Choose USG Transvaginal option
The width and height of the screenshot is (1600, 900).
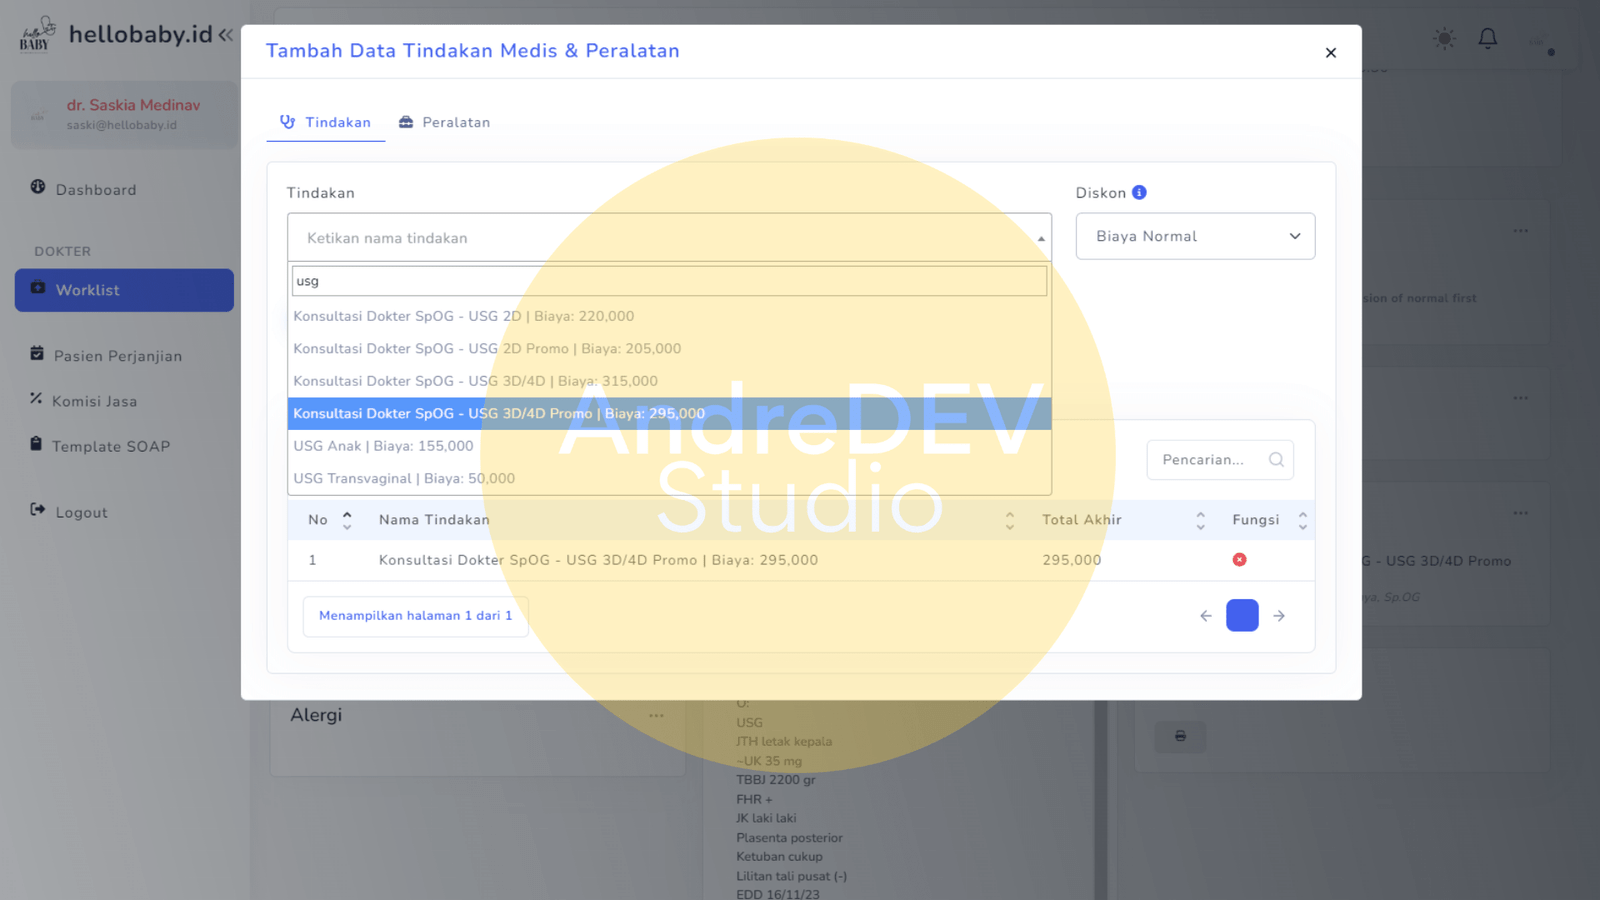coord(404,479)
